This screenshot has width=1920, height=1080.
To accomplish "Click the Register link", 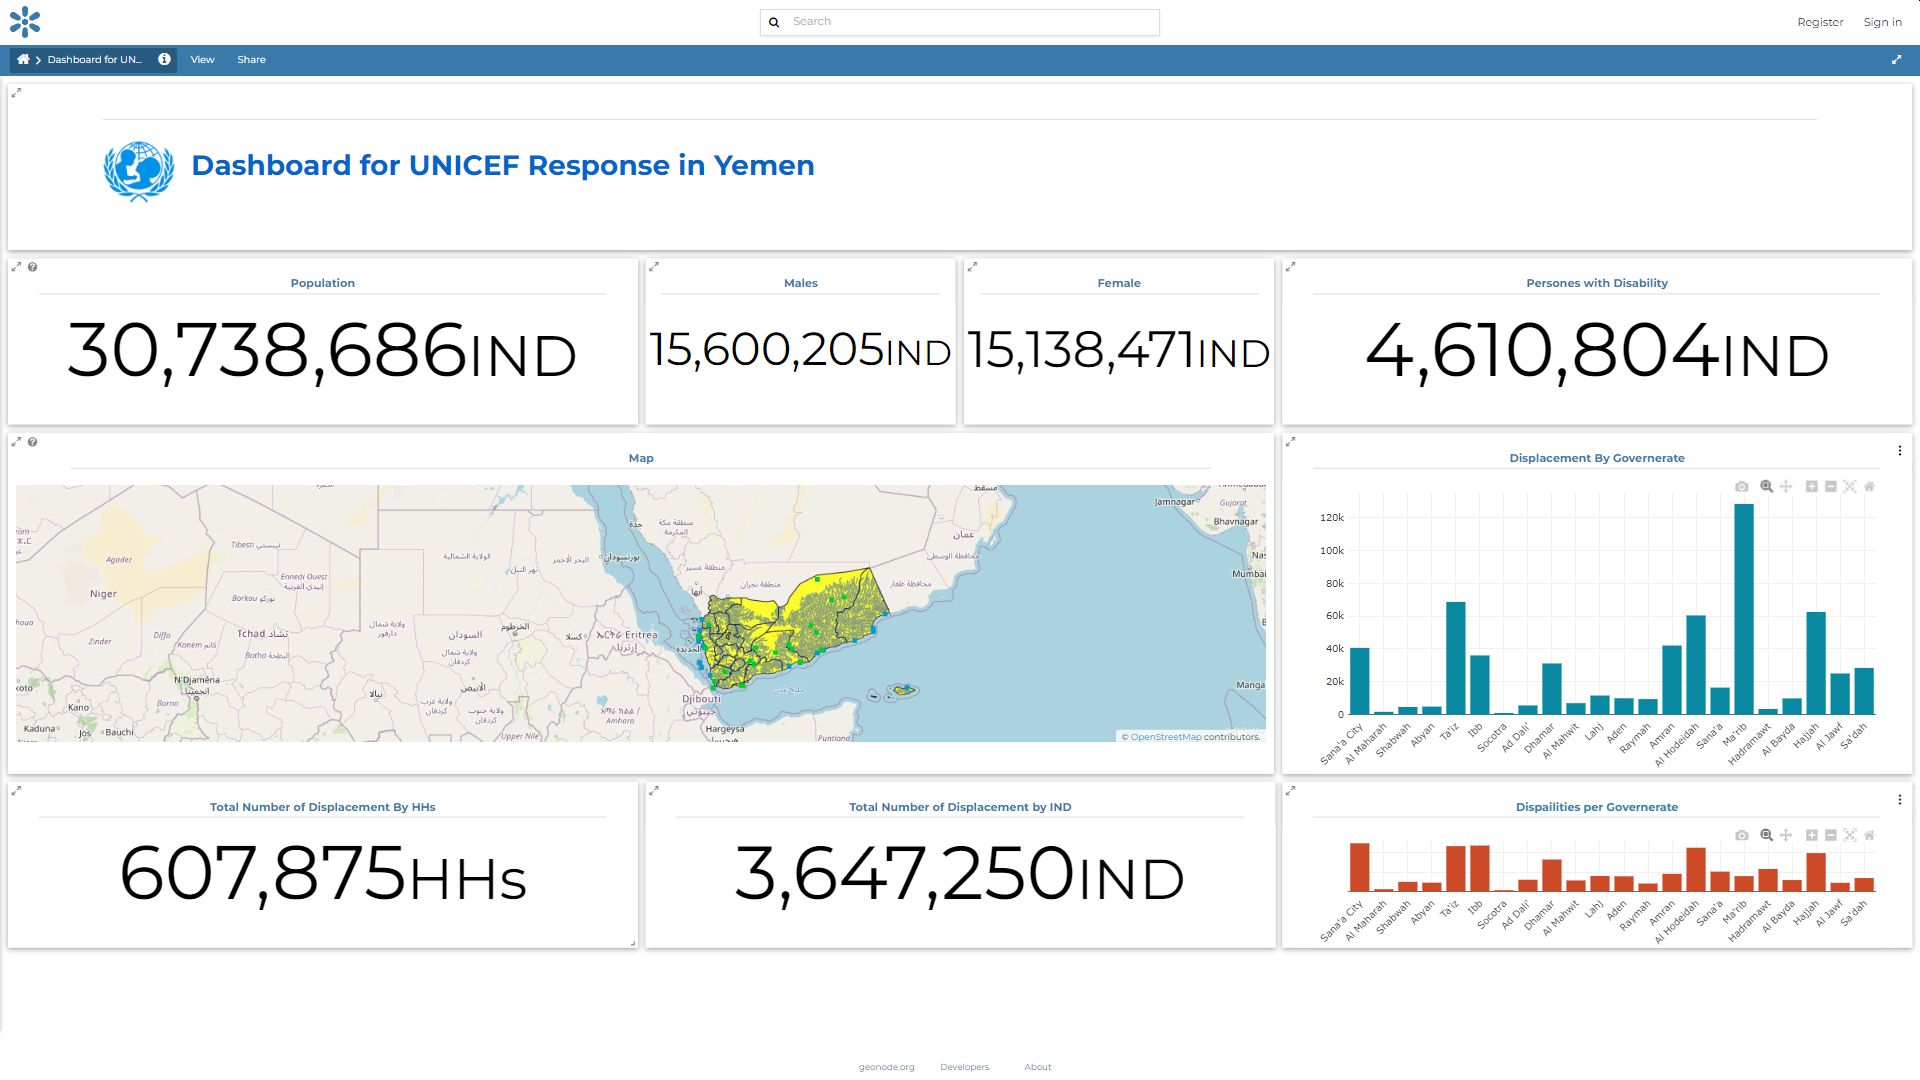I will pos(1820,22).
